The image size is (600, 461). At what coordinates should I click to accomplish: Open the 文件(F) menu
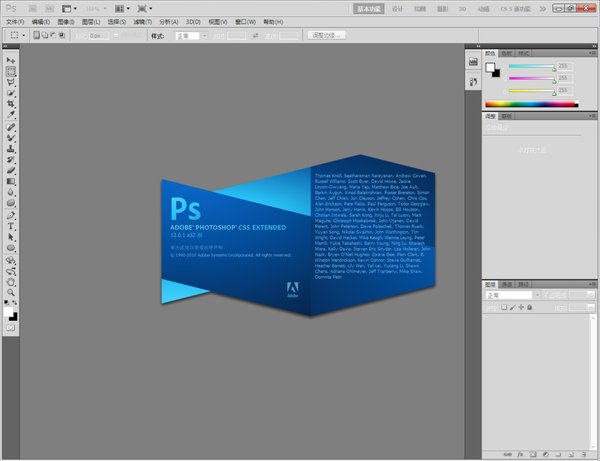pos(14,20)
